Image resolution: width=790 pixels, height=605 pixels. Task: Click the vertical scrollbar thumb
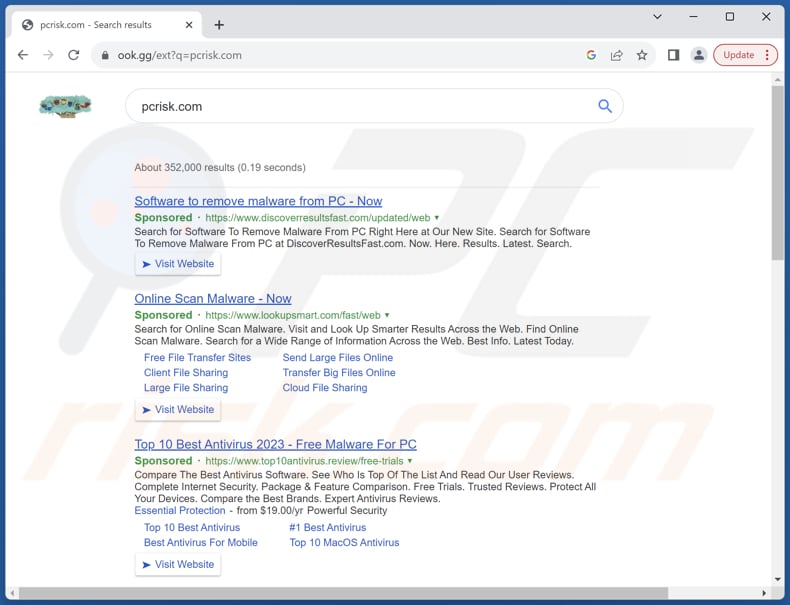(x=777, y=173)
